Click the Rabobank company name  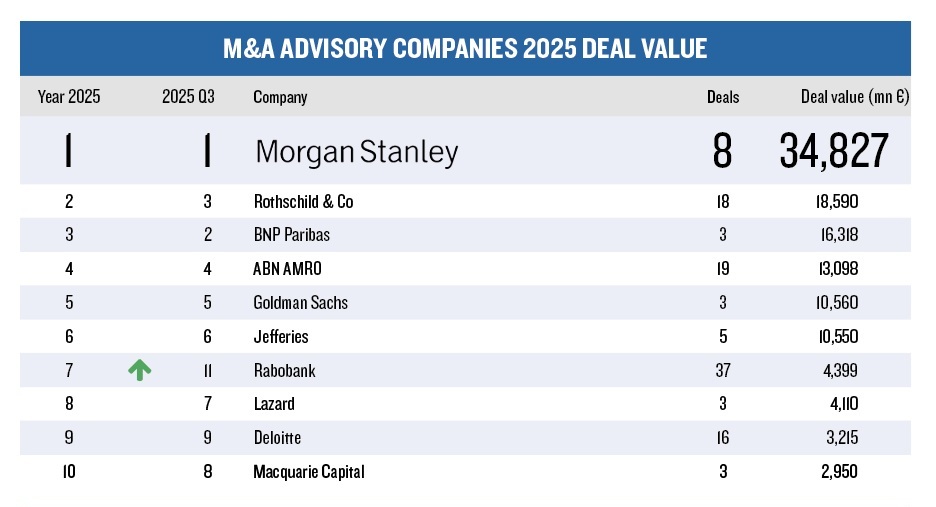coord(284,370)
